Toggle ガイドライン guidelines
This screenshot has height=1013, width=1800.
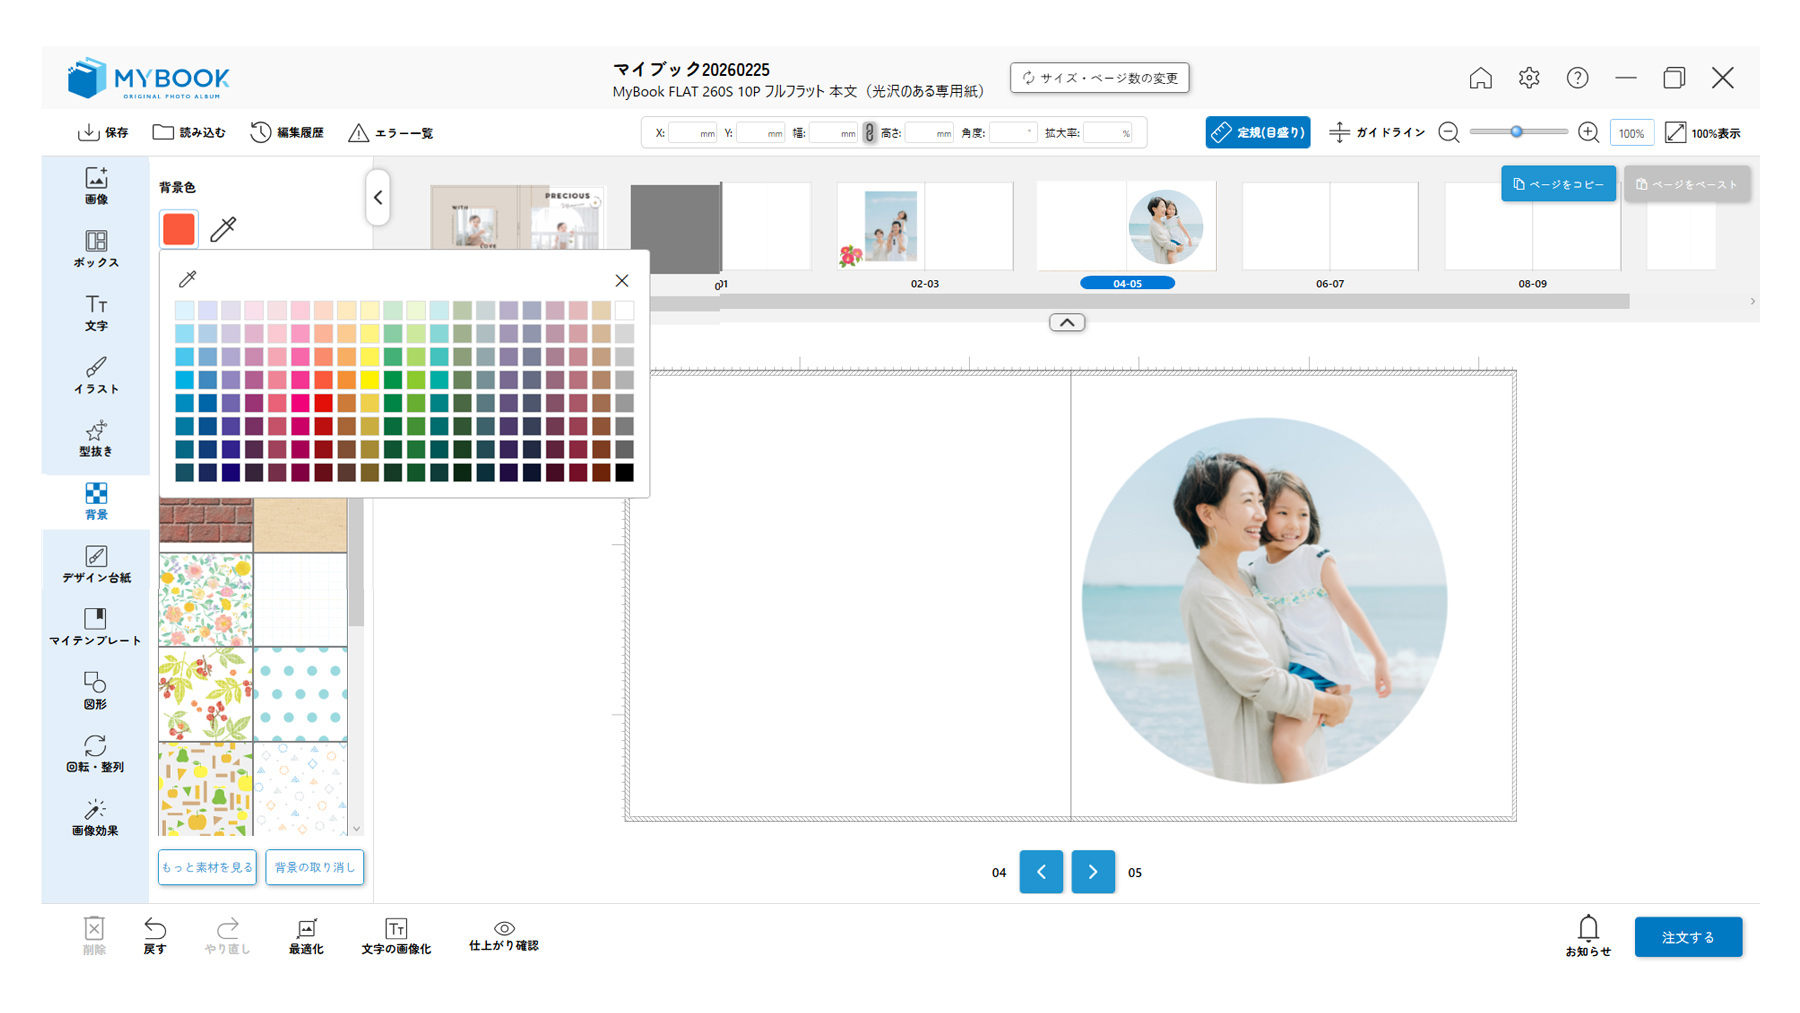click(x=1377, y=132)
